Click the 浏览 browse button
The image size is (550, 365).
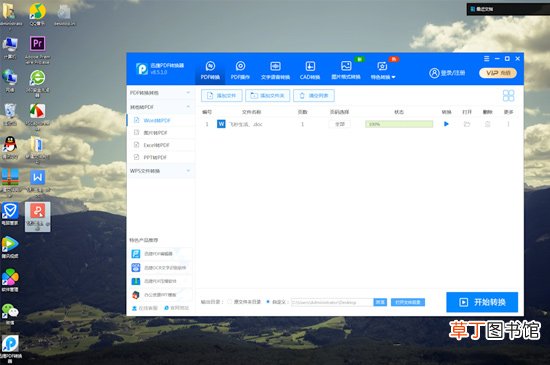(380, 302)
